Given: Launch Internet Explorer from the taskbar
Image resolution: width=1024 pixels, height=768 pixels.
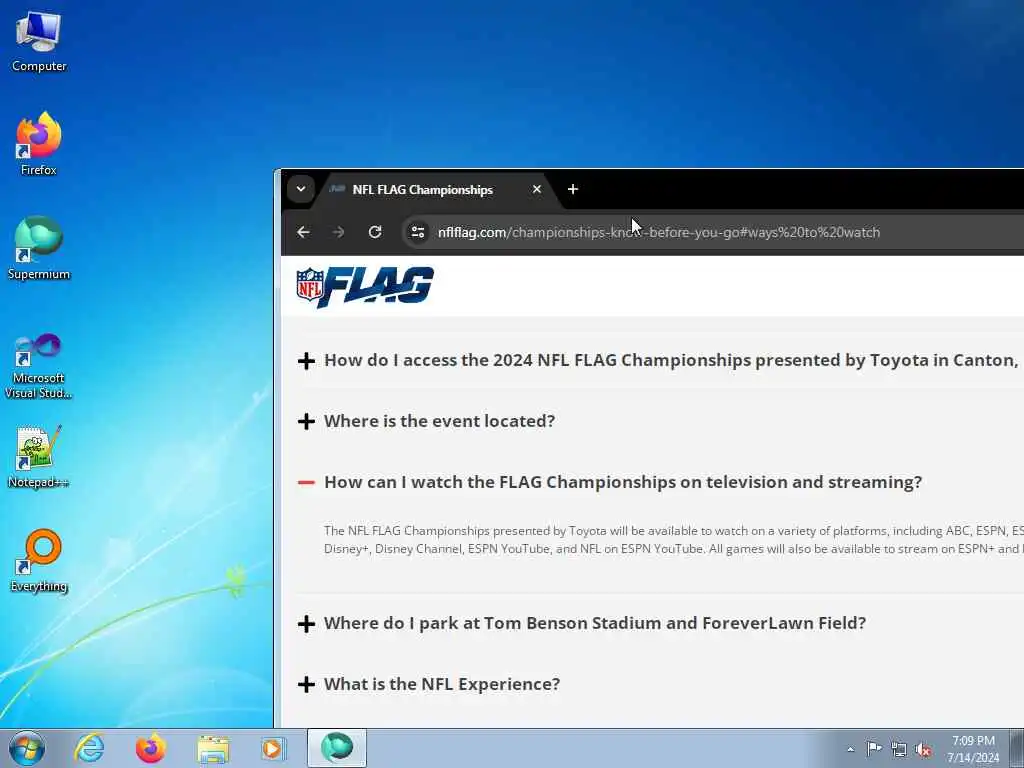Looking at the screenshot, I should click(x=89, y=748).
